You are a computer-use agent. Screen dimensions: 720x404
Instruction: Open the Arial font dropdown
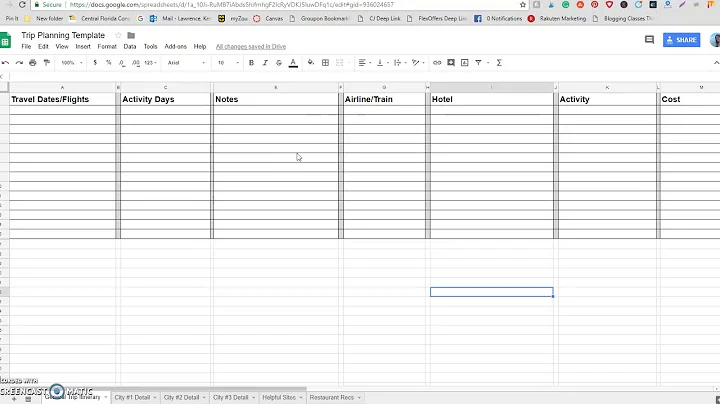(186, 62)
